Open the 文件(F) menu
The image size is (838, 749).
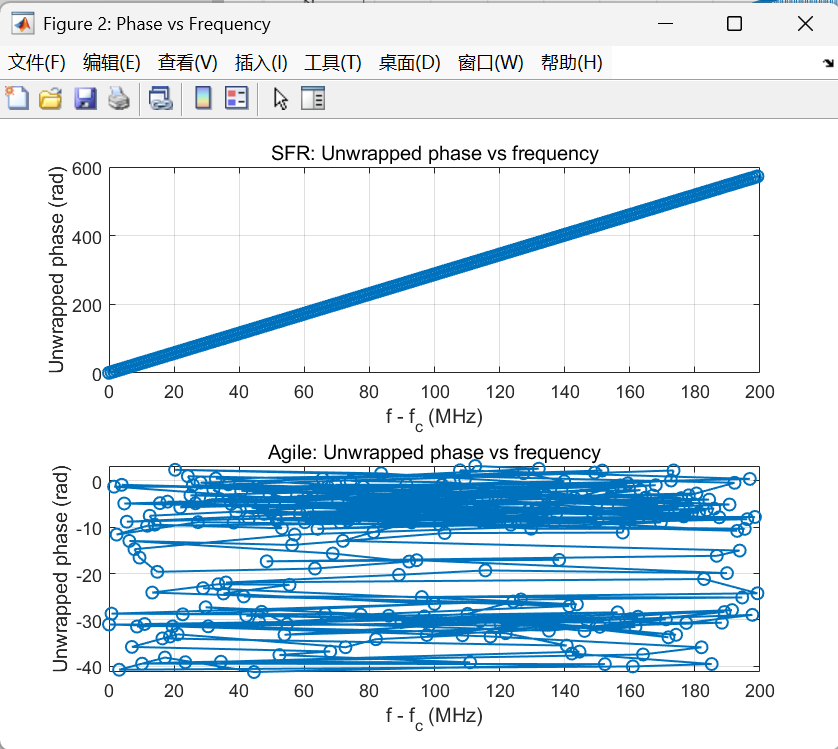pyautogui.click(x=37, y=63)
